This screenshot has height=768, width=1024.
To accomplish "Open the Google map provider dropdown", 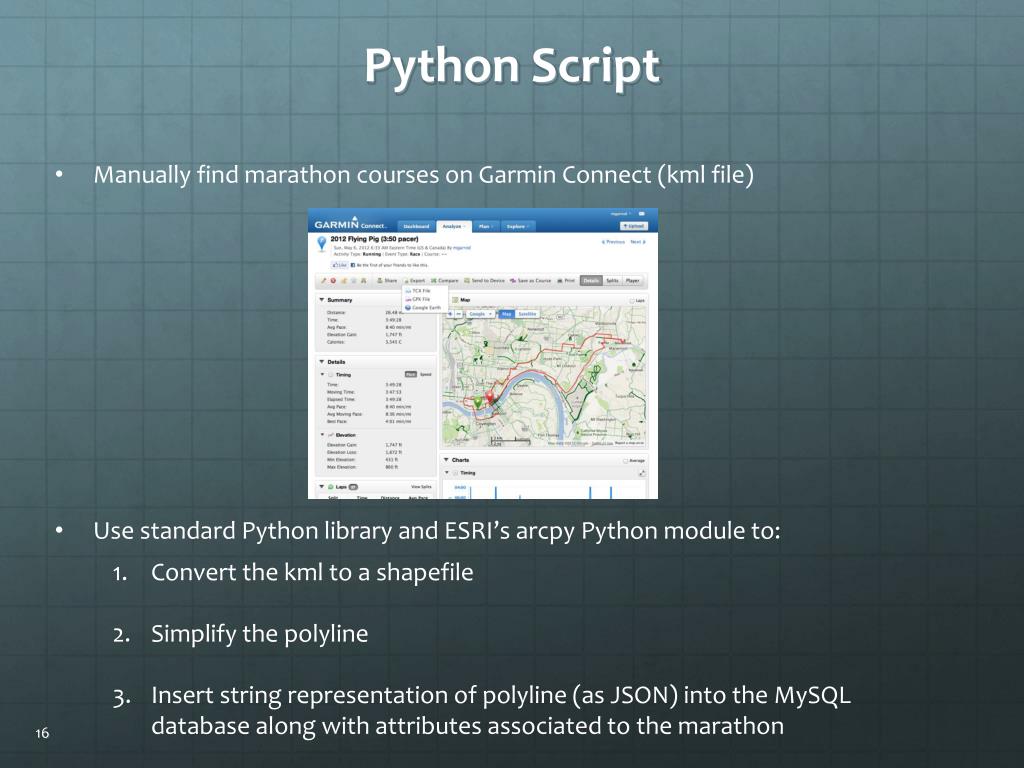I will 480,314.
